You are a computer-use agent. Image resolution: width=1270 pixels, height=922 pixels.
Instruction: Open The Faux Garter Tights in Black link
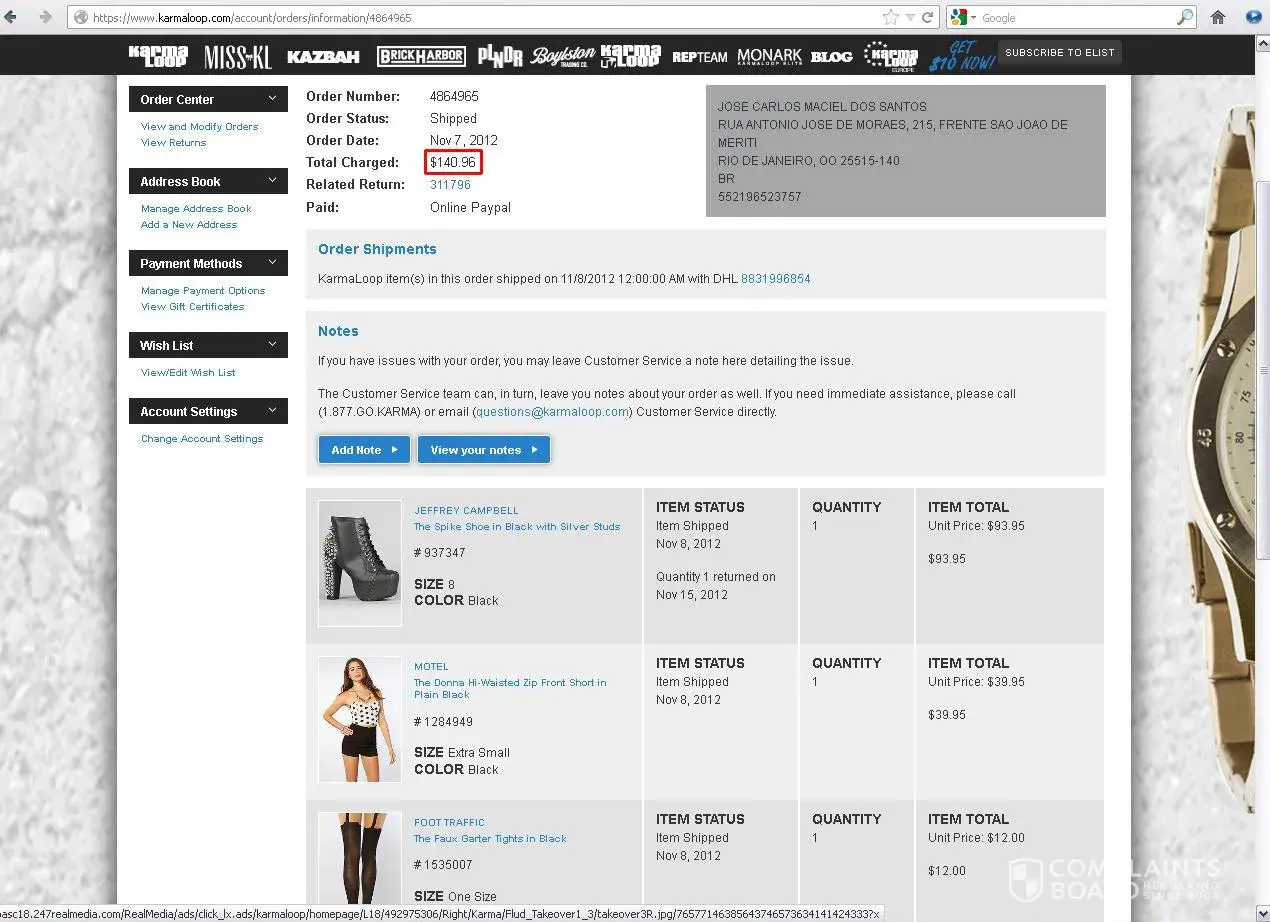tap(490, 839)
